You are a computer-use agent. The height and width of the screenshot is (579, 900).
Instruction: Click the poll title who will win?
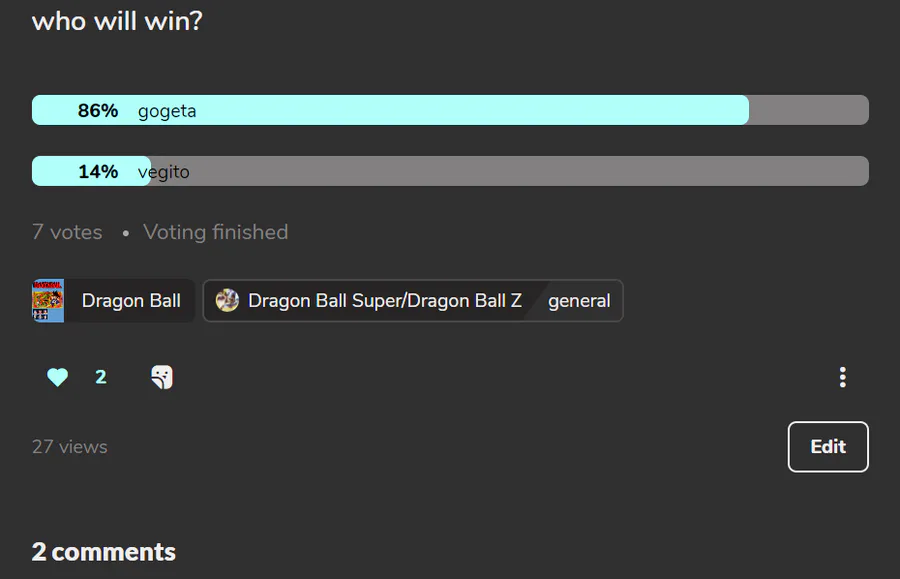click(x=117, y=22)
